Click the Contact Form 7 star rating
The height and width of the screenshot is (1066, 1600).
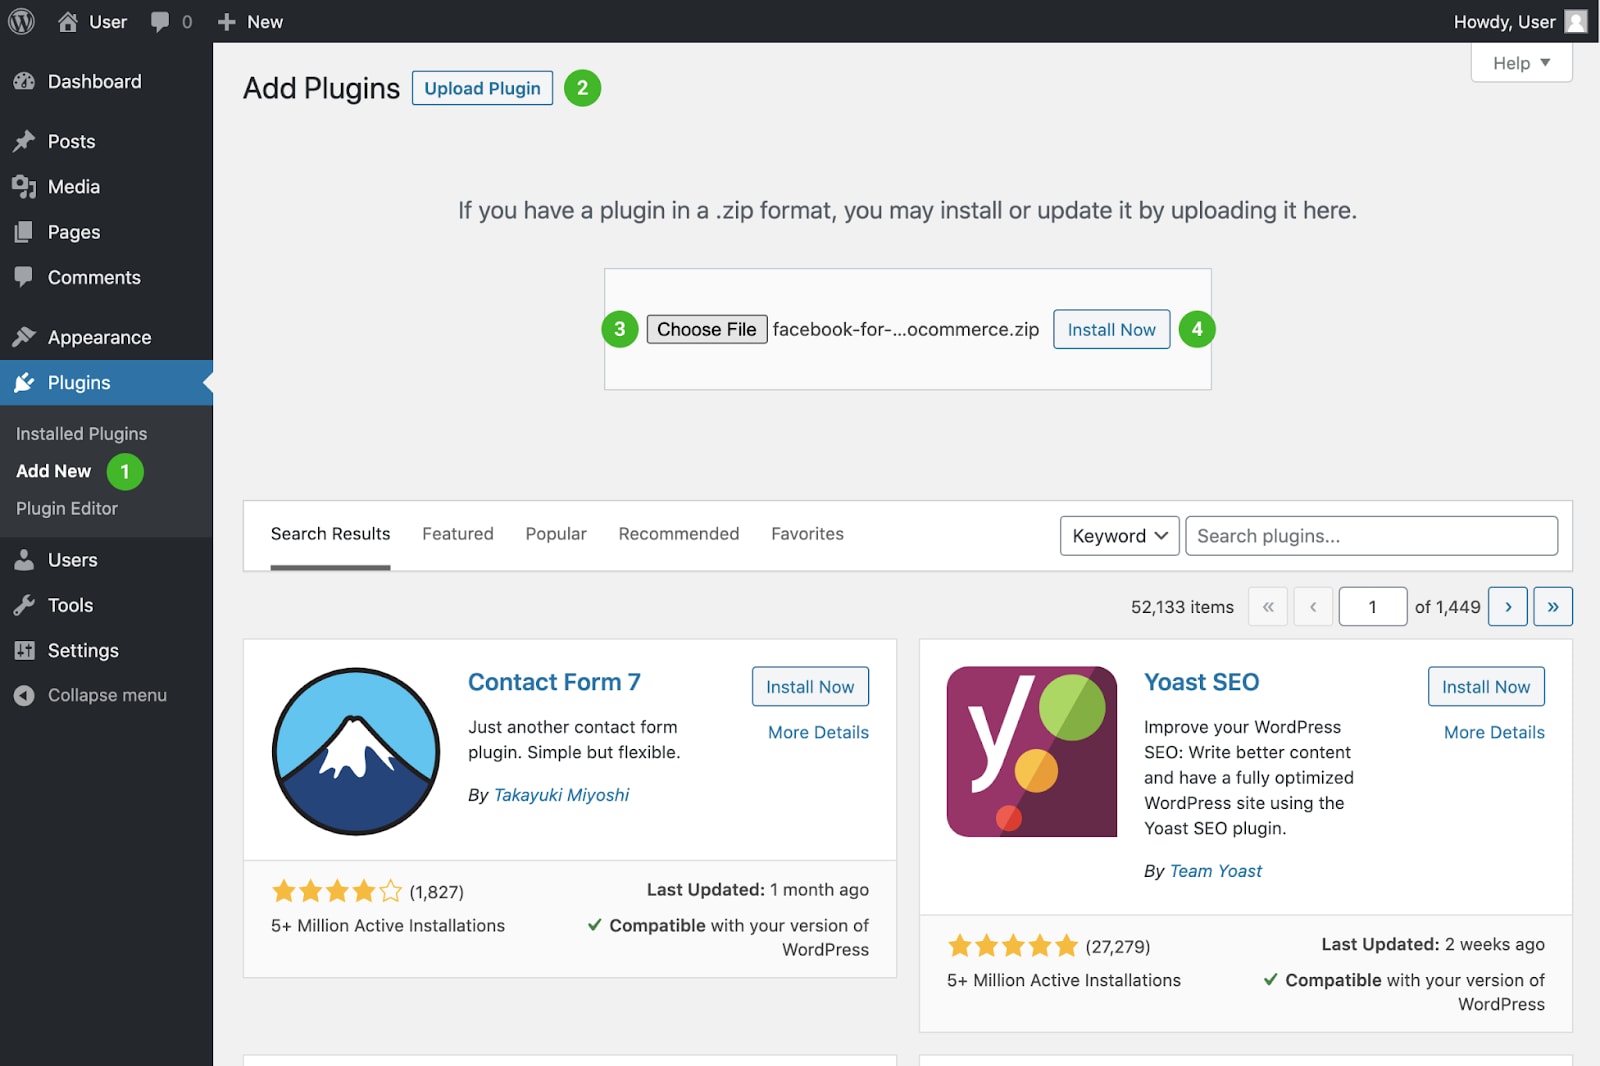pyautogui.click(x=336, y=890)
